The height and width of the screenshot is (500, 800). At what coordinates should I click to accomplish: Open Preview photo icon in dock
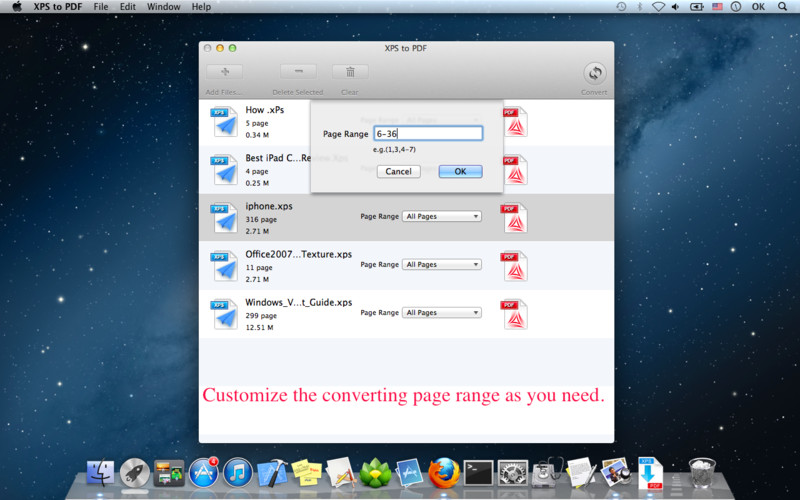[x=615, y=472]
